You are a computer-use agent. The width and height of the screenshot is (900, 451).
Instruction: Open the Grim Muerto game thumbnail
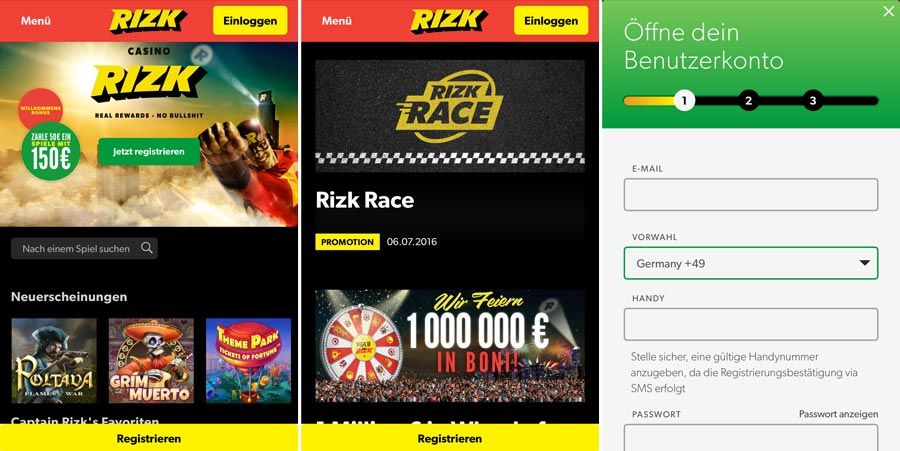151,360
